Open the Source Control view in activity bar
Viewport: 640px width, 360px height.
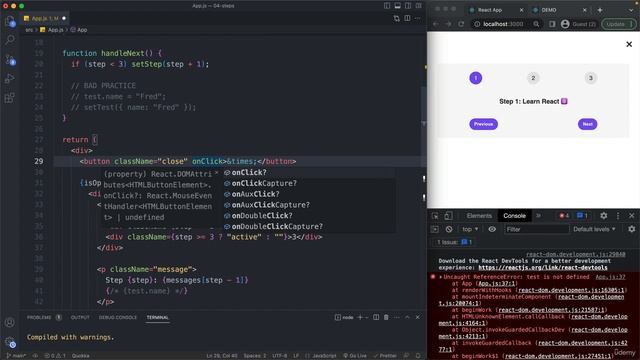pos(10,60)
